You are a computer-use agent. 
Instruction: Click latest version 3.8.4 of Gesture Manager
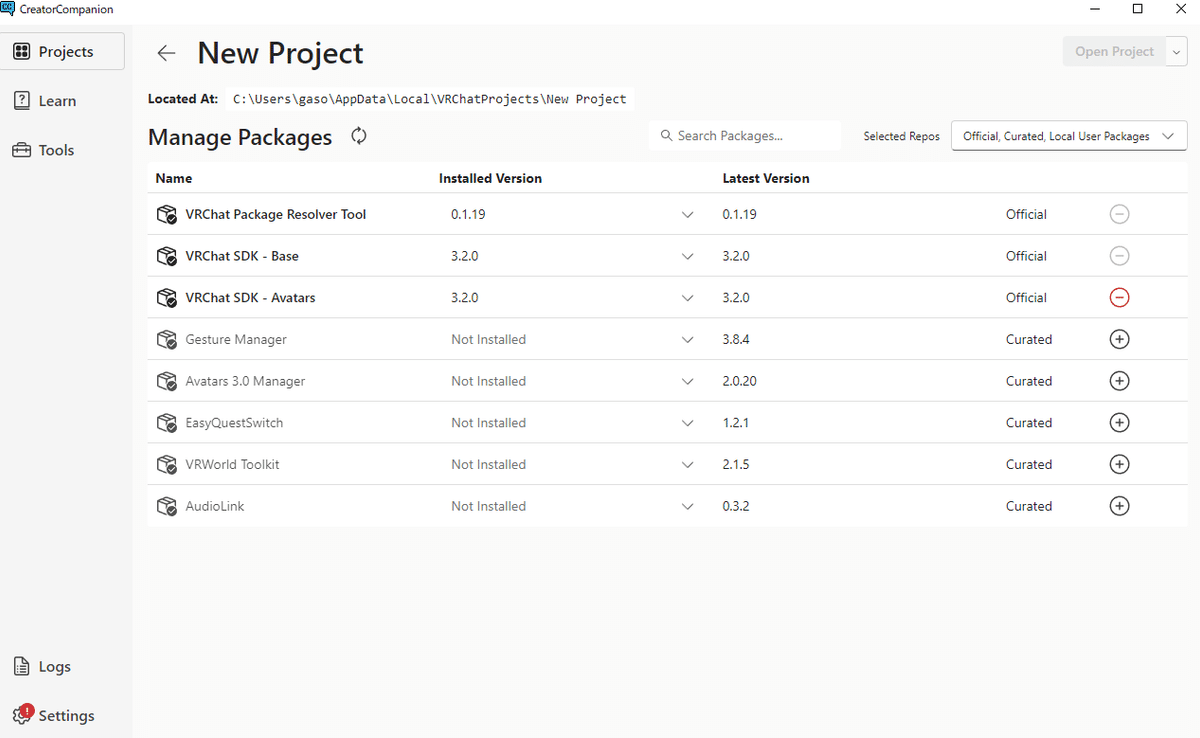(x=736, y=340)
